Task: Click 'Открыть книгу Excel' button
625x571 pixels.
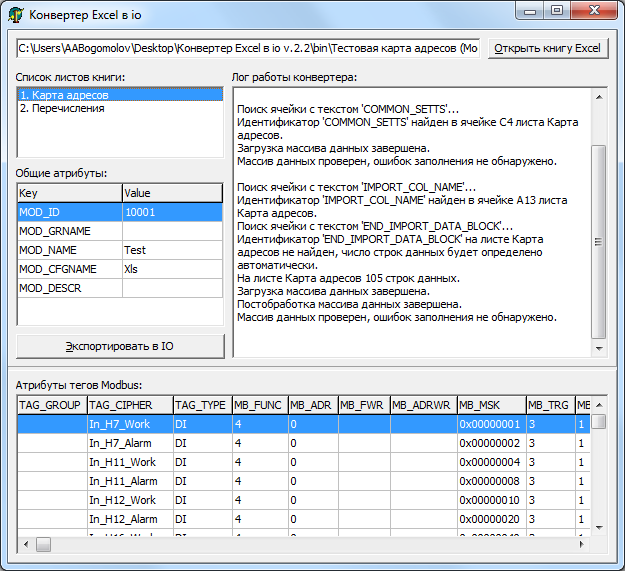Action: click(x=548, y=48)
